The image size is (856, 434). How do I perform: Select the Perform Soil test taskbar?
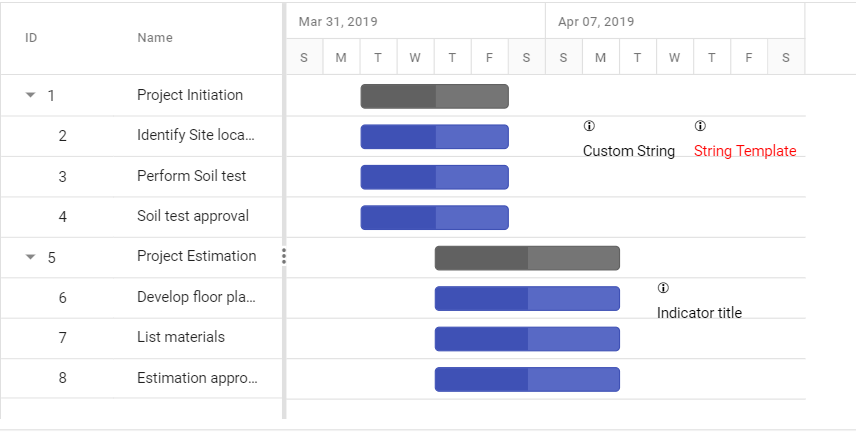[x=435, y=177]
